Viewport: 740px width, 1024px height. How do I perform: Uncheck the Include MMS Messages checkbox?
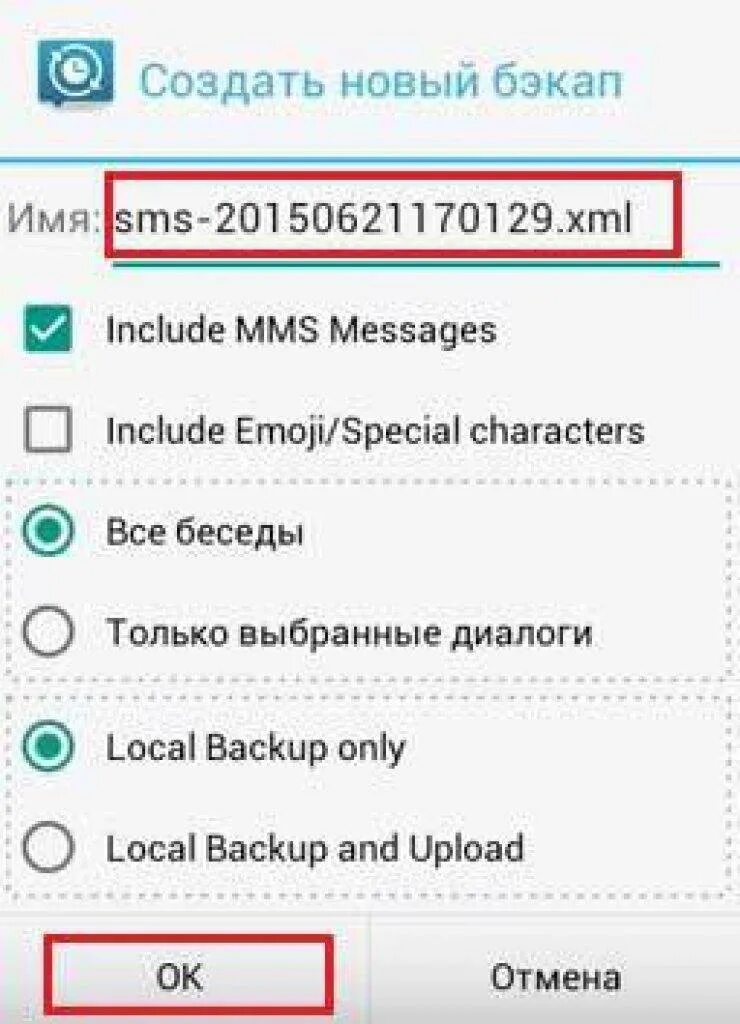coord(48,328)
